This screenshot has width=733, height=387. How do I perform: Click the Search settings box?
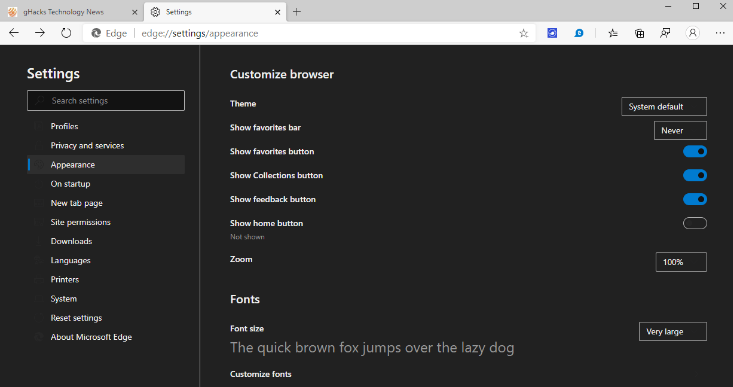click(x=106, y=100)
